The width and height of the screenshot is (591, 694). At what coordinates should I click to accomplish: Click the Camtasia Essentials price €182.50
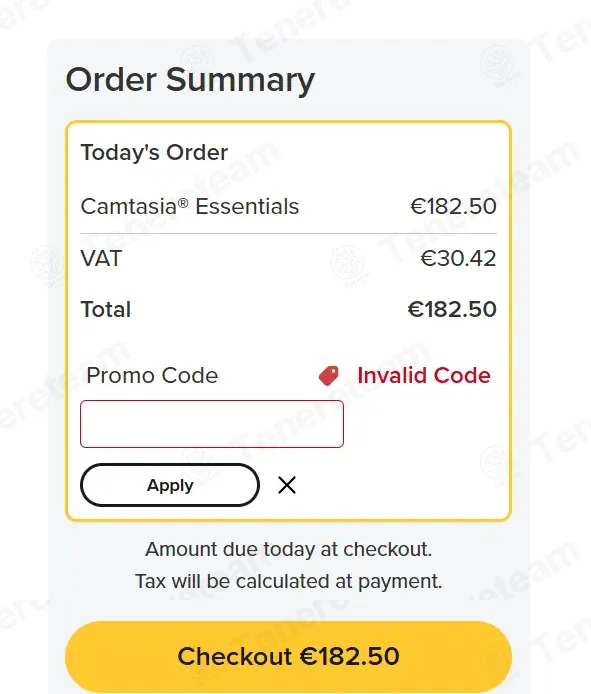point(453,206)
